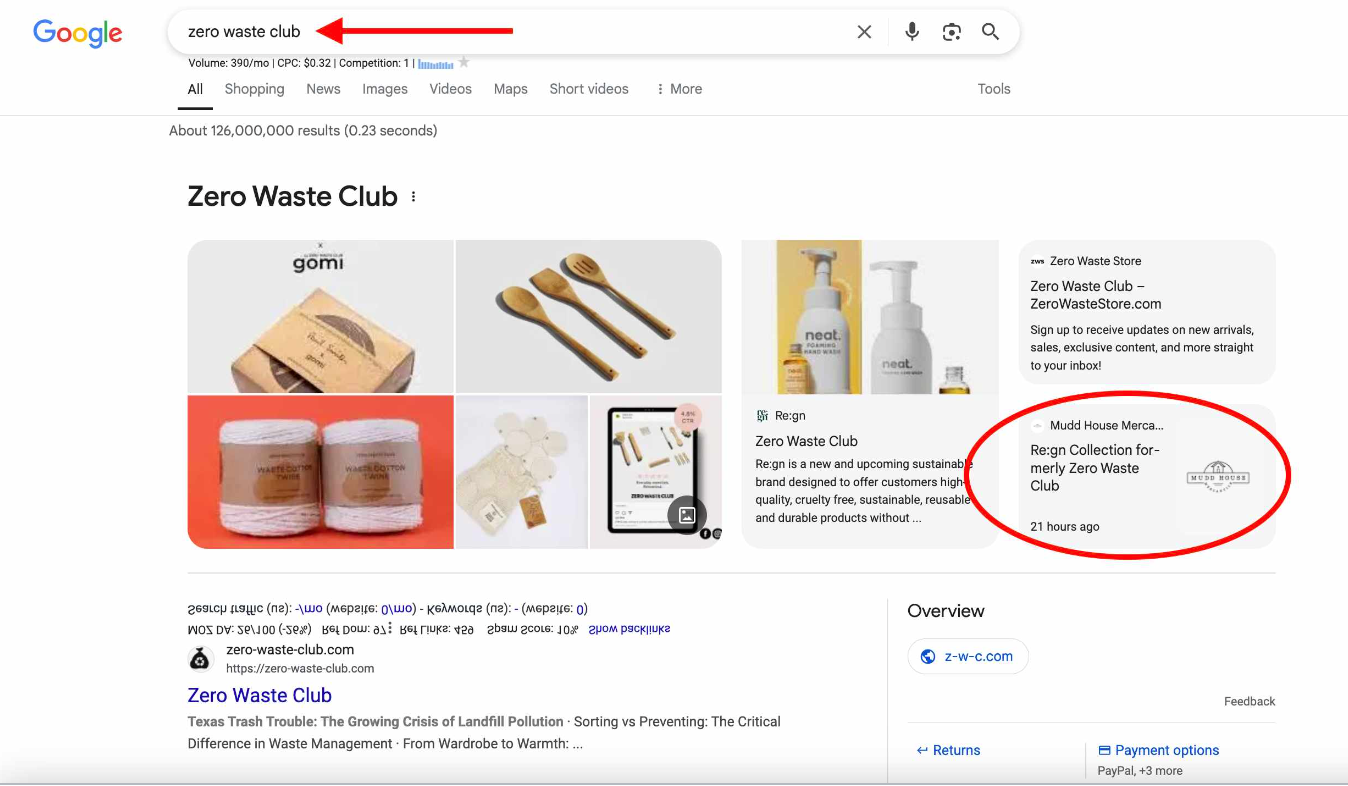The width and height of the screenshot is (1348, 786).
Task: Expand the More search filters menu
Action: (x=679, y=89)
